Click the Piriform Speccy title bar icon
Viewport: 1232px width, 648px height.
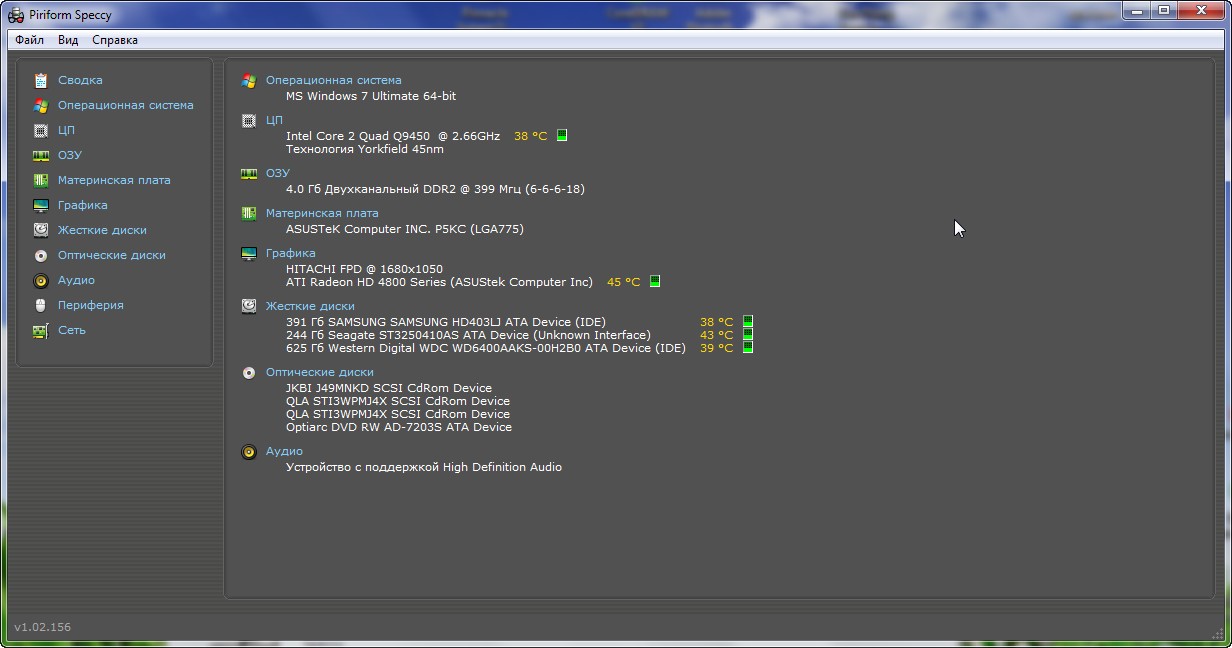coord(16,15)
